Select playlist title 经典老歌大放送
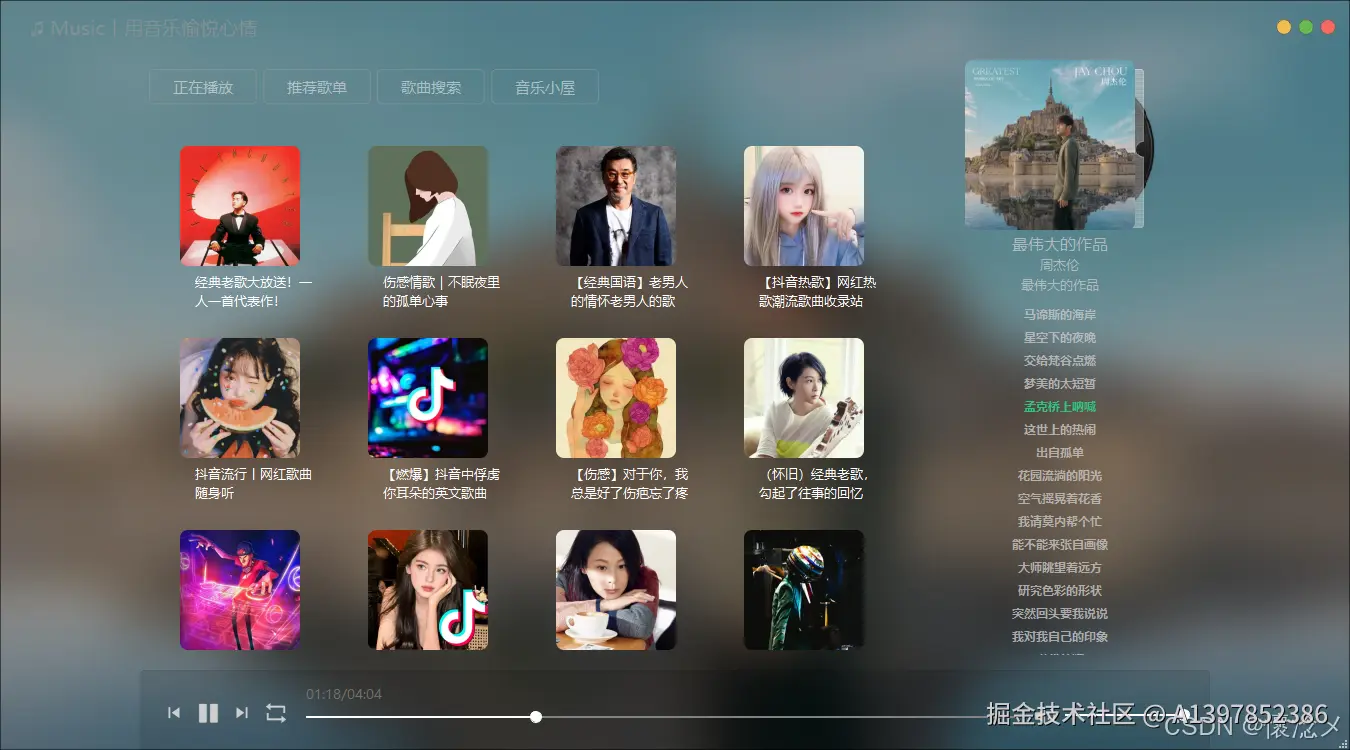Image resolution: width=1350 pixels, height=750 pixels. (254, 291)
